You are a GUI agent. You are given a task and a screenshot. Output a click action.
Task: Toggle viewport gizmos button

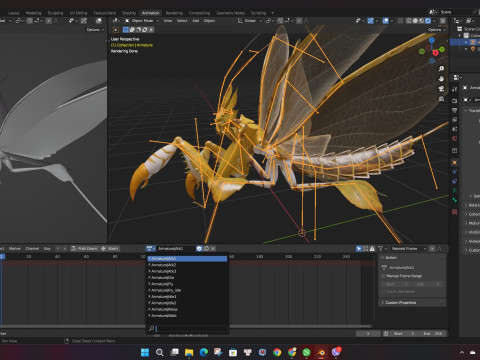tap(370, 21)
